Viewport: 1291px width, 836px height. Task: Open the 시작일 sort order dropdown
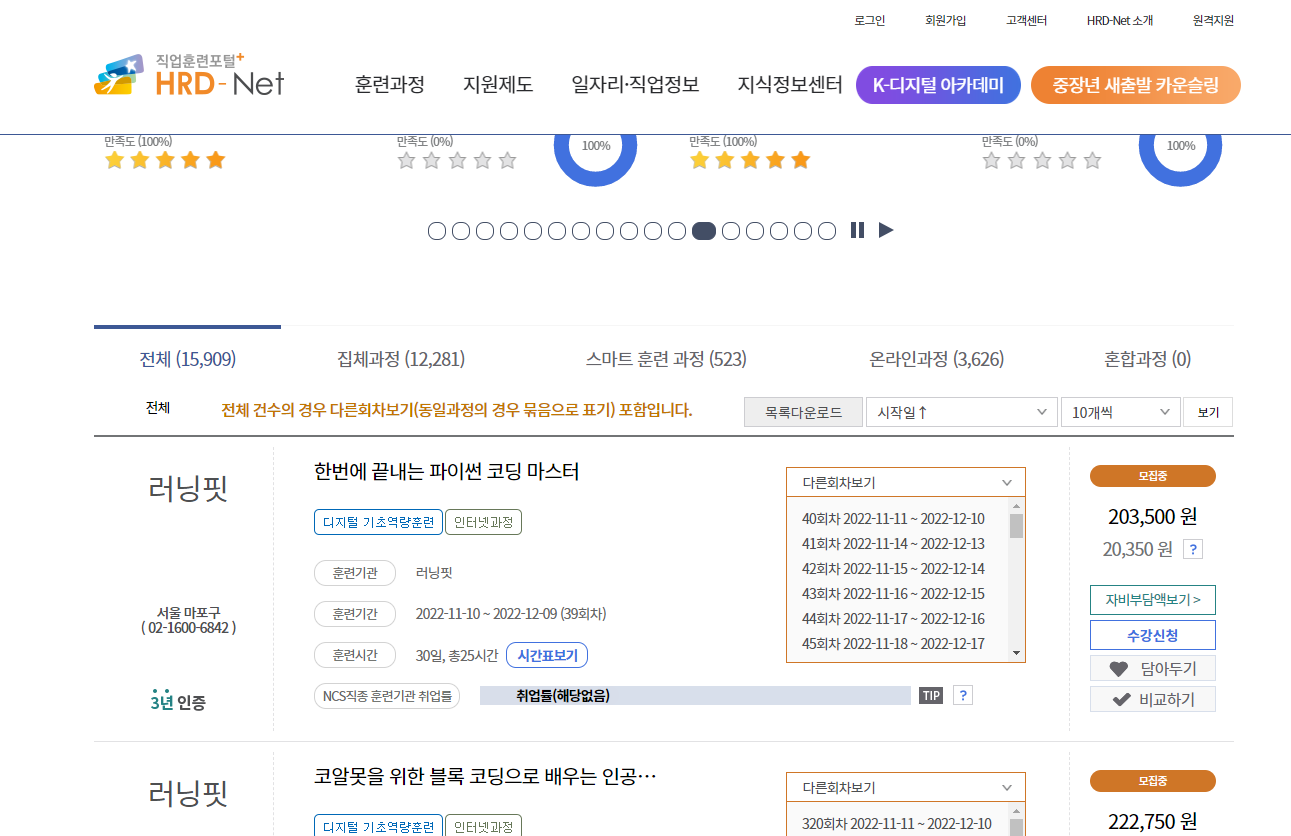(961, 412)
